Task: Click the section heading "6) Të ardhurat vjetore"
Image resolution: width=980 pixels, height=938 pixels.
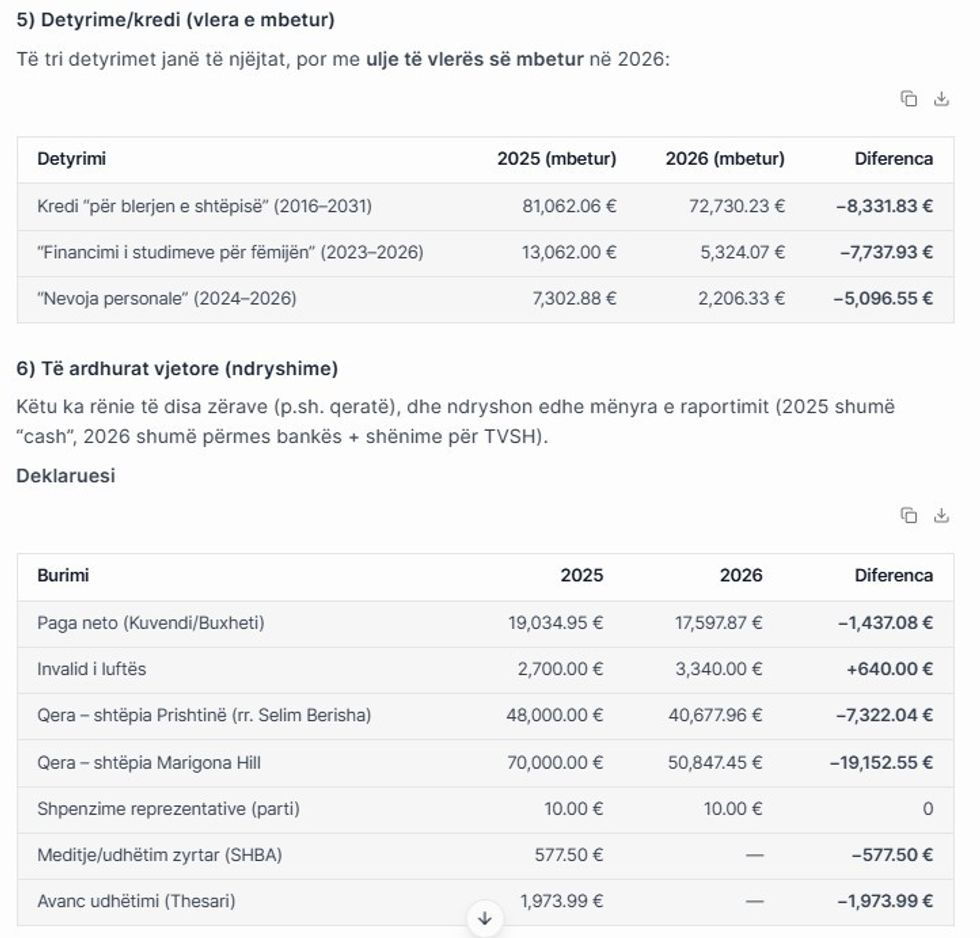Action: tap(177, 369)
